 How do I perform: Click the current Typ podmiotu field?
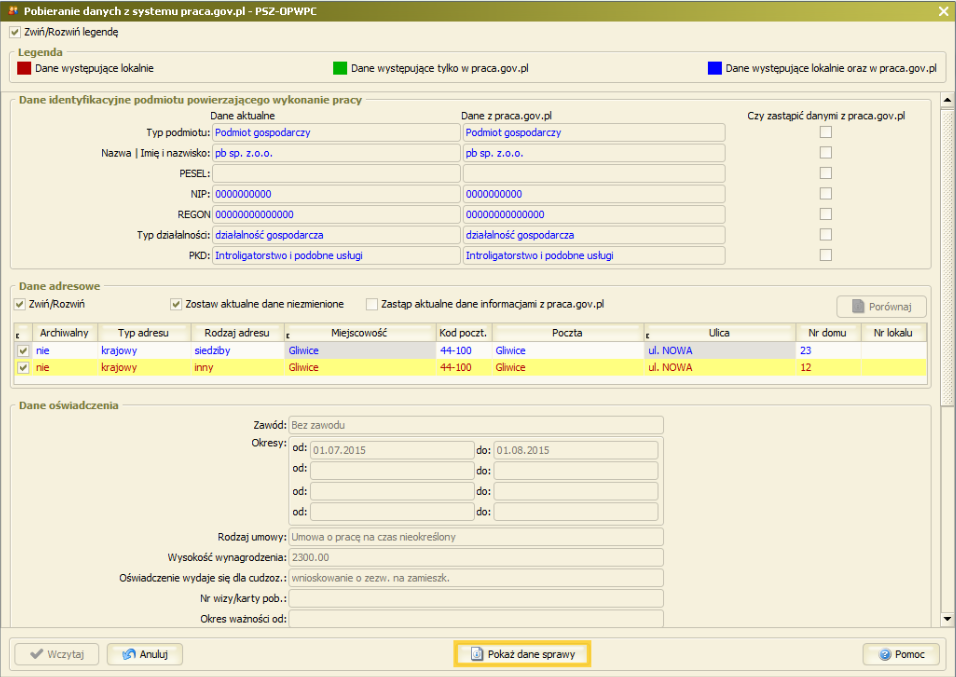pos(336,132)
